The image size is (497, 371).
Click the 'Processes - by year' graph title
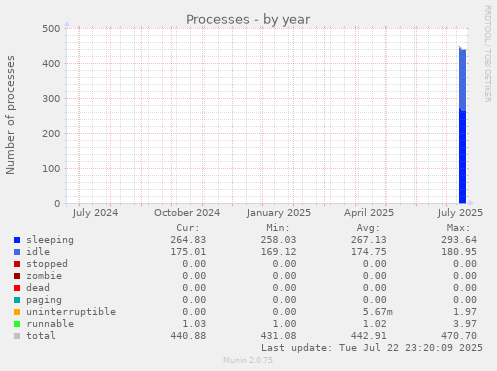coord(248,20)
